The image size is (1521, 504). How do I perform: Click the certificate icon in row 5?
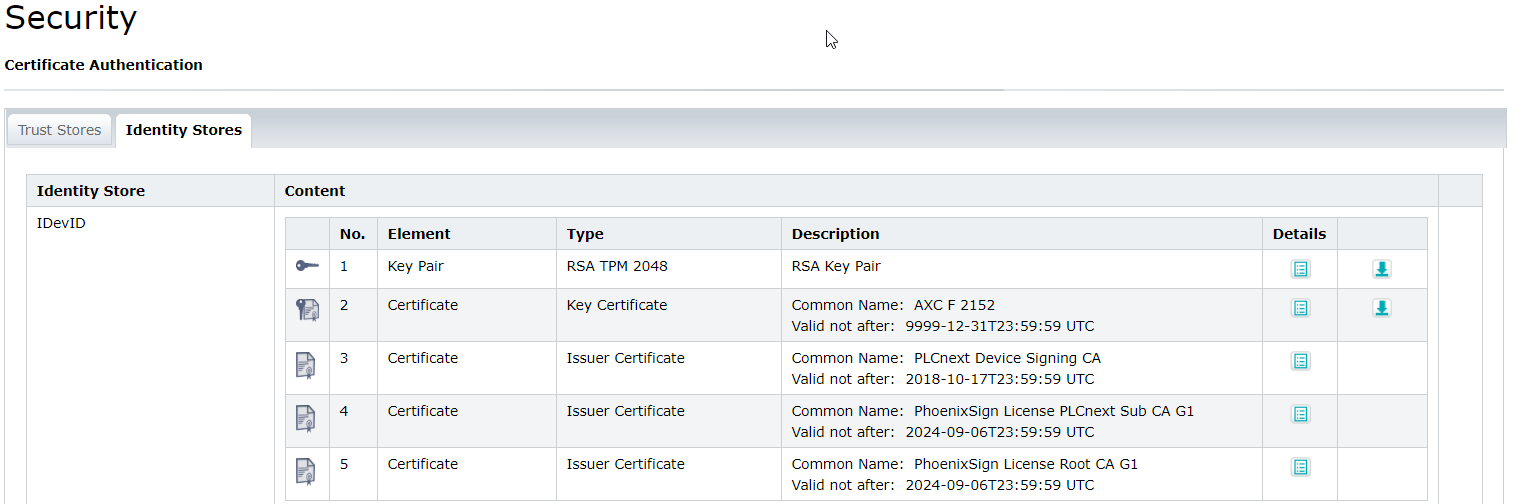point(306,471)
